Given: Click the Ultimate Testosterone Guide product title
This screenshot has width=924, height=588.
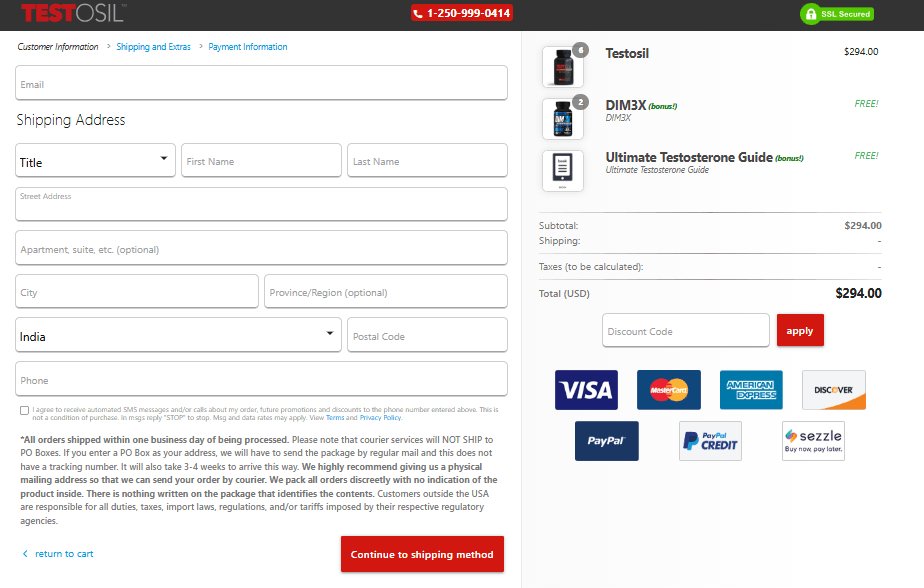Looking at the screenshot, I should 689,157.
